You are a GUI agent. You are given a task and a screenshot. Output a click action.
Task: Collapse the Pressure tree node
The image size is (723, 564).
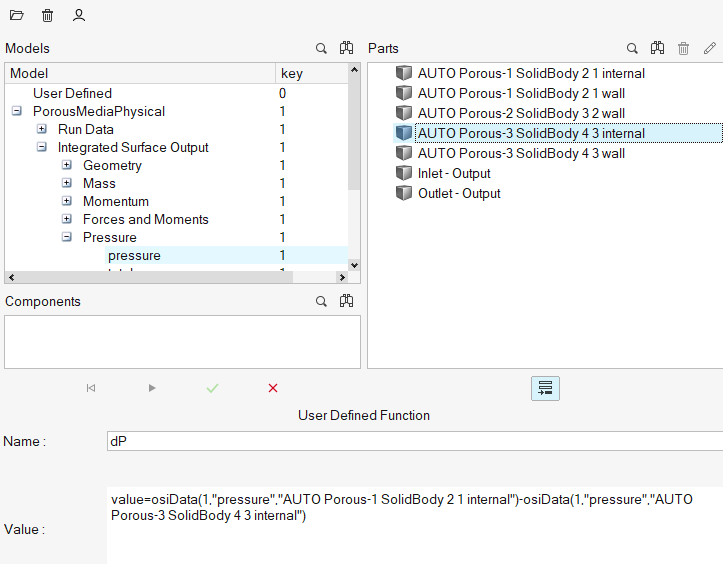67,238
